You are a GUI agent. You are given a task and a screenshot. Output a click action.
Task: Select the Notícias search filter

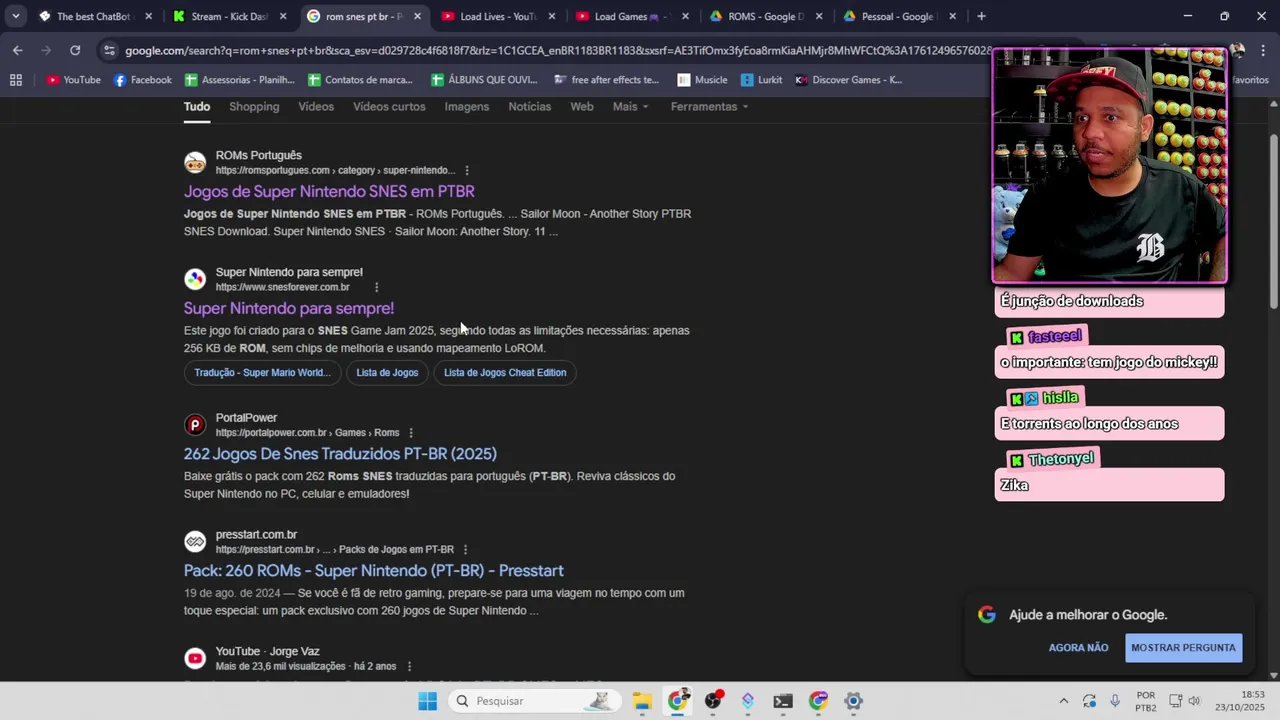(x=530, y=107)
